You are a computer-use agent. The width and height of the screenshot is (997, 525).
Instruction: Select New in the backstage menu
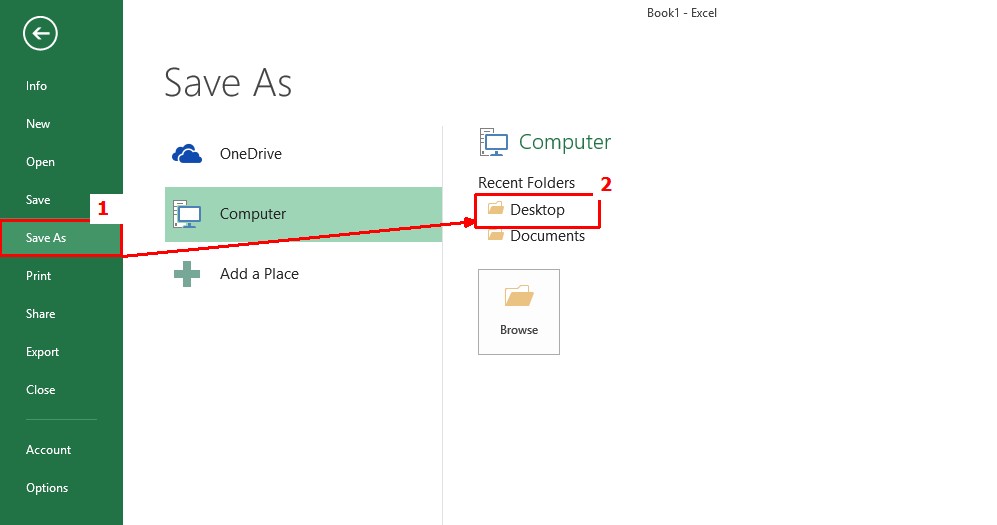(x=38, y=124)
